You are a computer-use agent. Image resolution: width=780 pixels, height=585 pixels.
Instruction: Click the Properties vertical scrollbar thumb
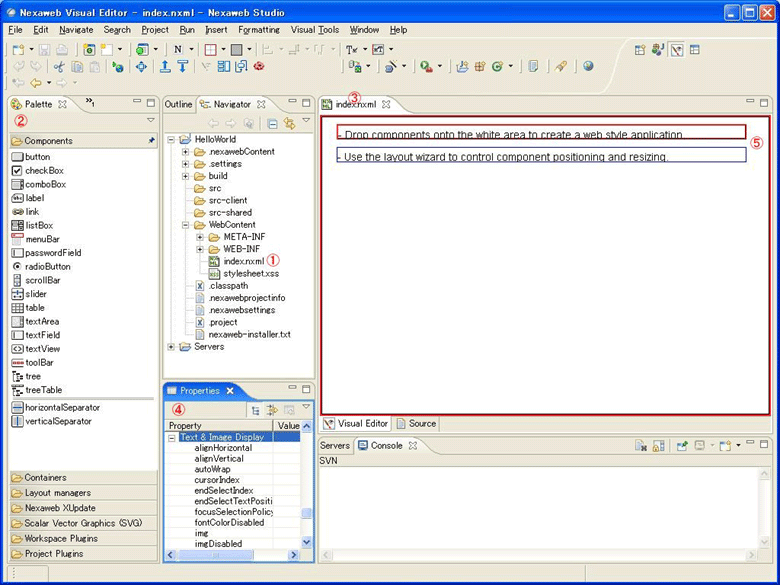[307, 513]
